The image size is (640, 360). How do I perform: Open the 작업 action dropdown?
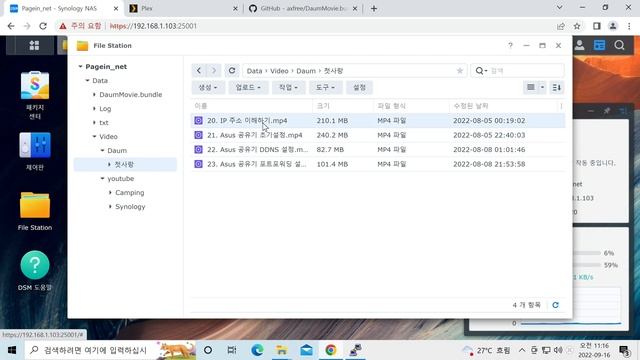pos(289,87)
